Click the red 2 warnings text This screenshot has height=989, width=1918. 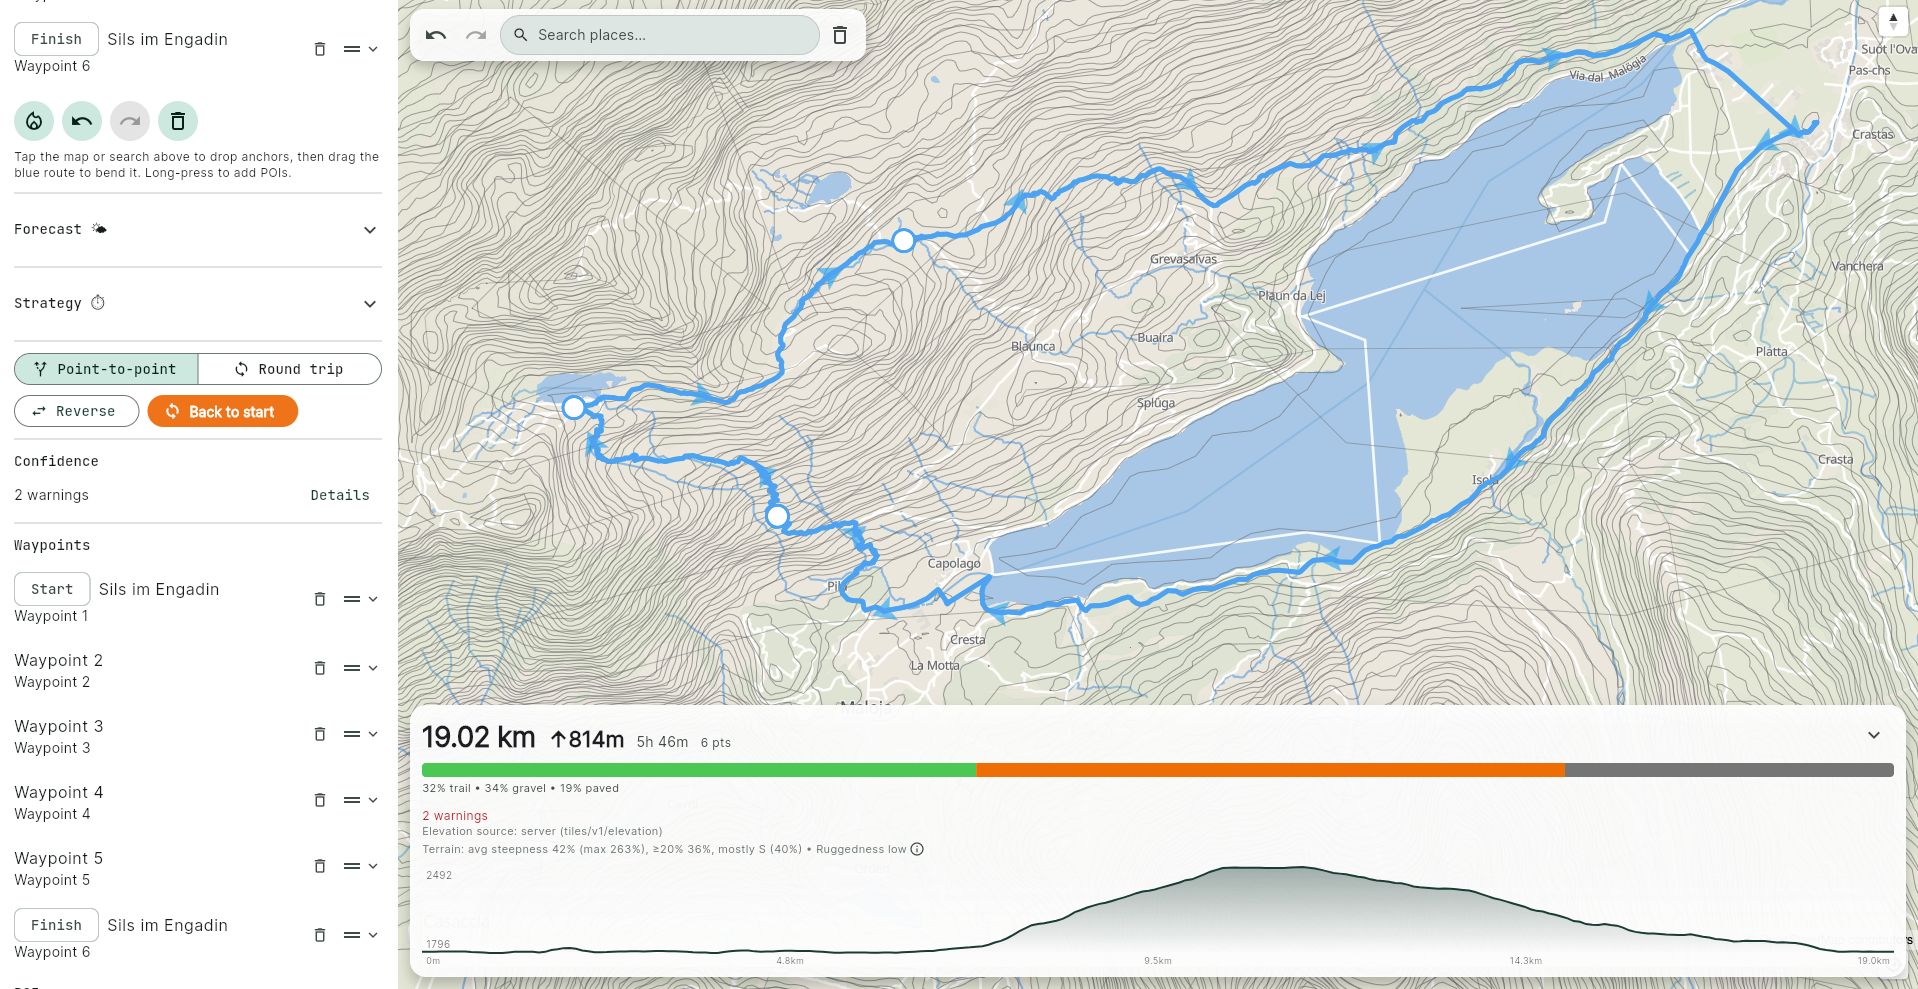coord(455,815)
